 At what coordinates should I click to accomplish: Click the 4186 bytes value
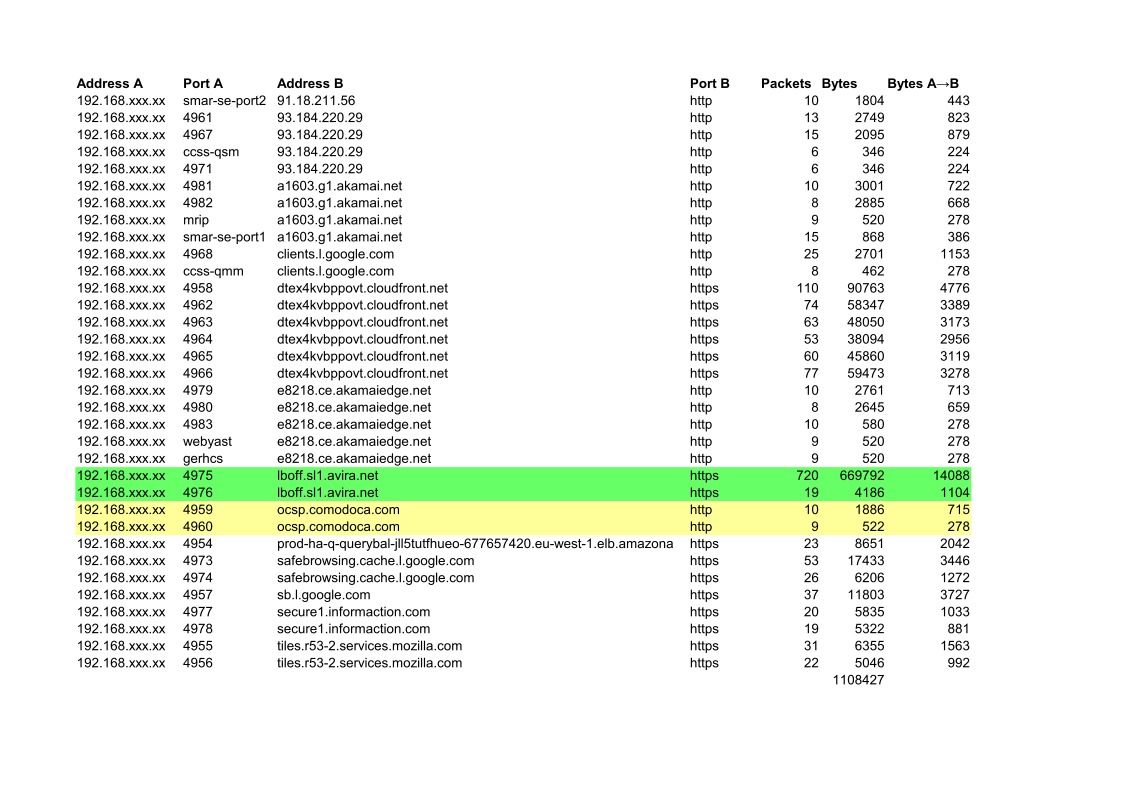[869, 493]
